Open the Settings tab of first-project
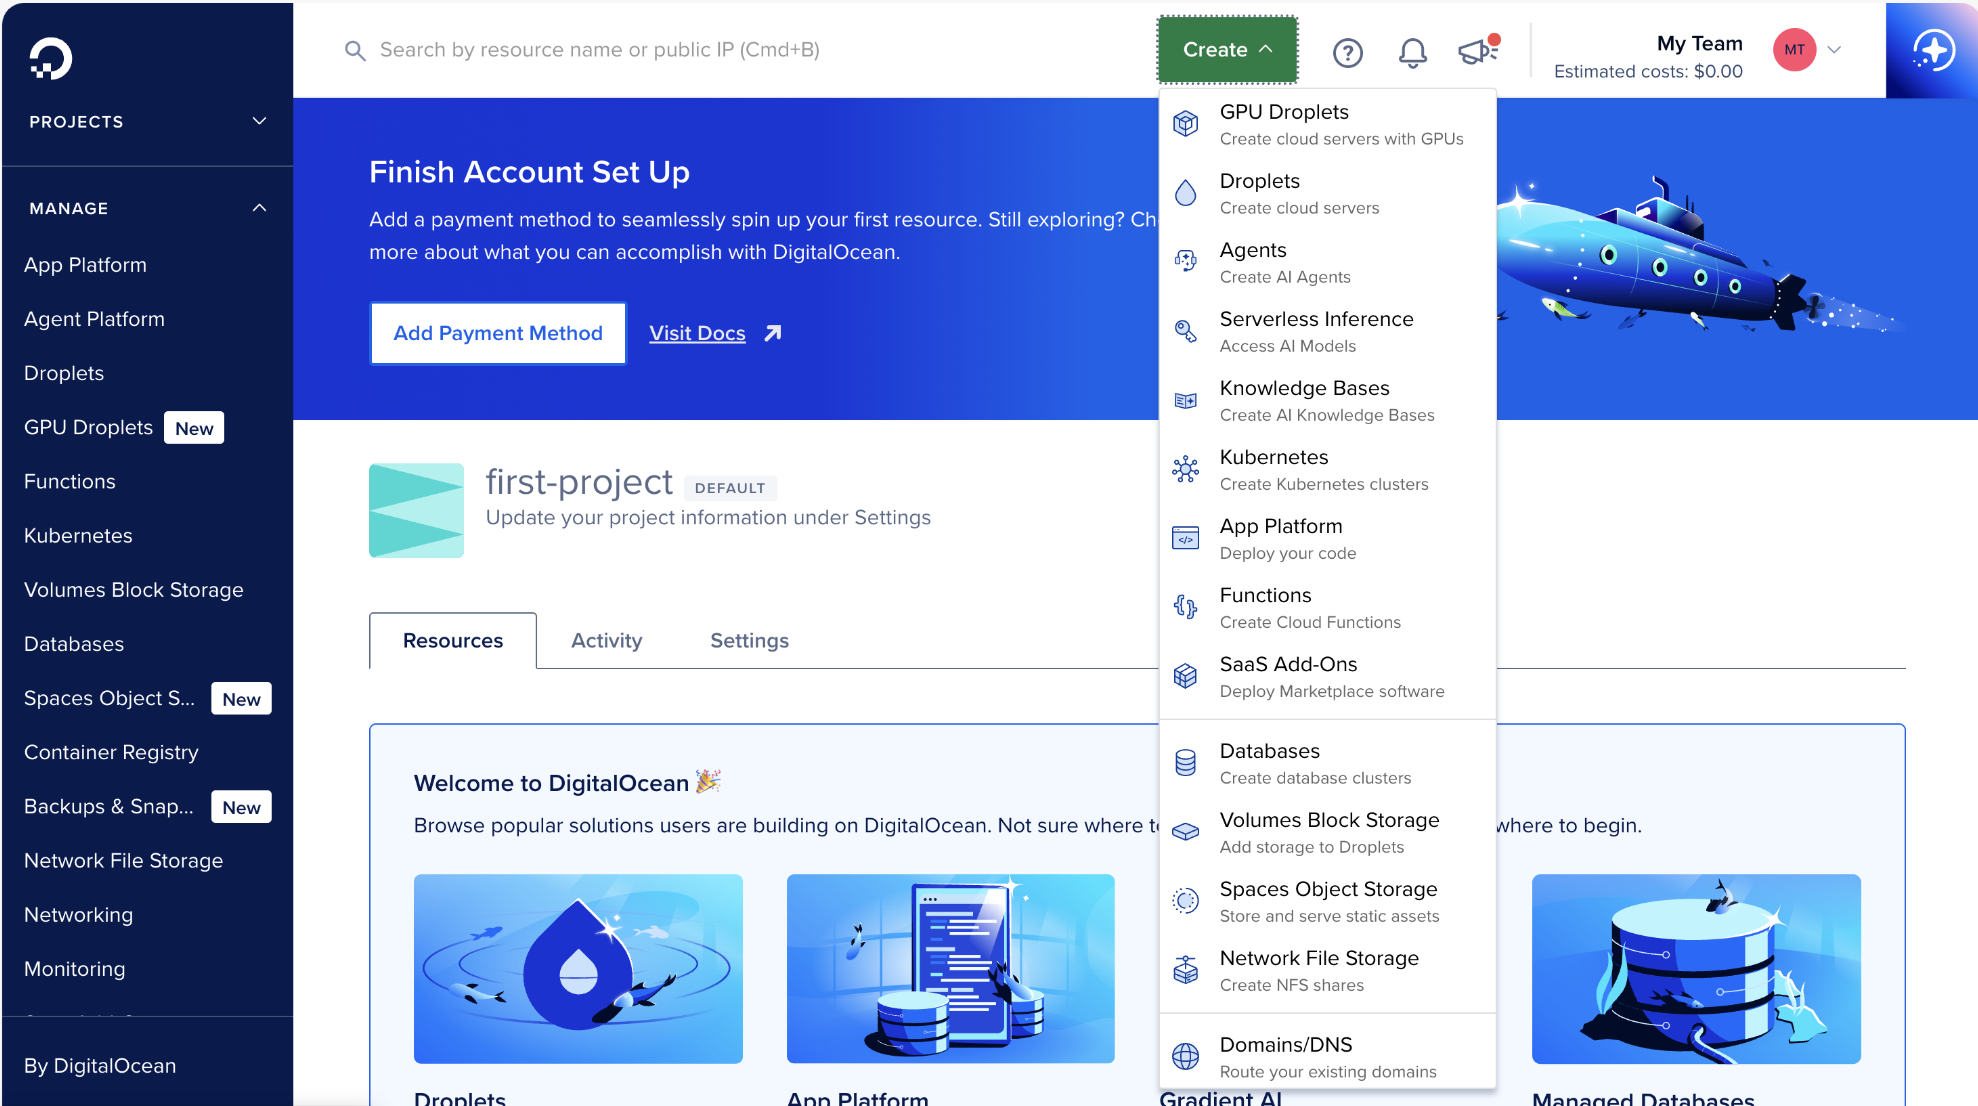The height and width of the screenshot is (1106, 1978). [x=748, y=640]
